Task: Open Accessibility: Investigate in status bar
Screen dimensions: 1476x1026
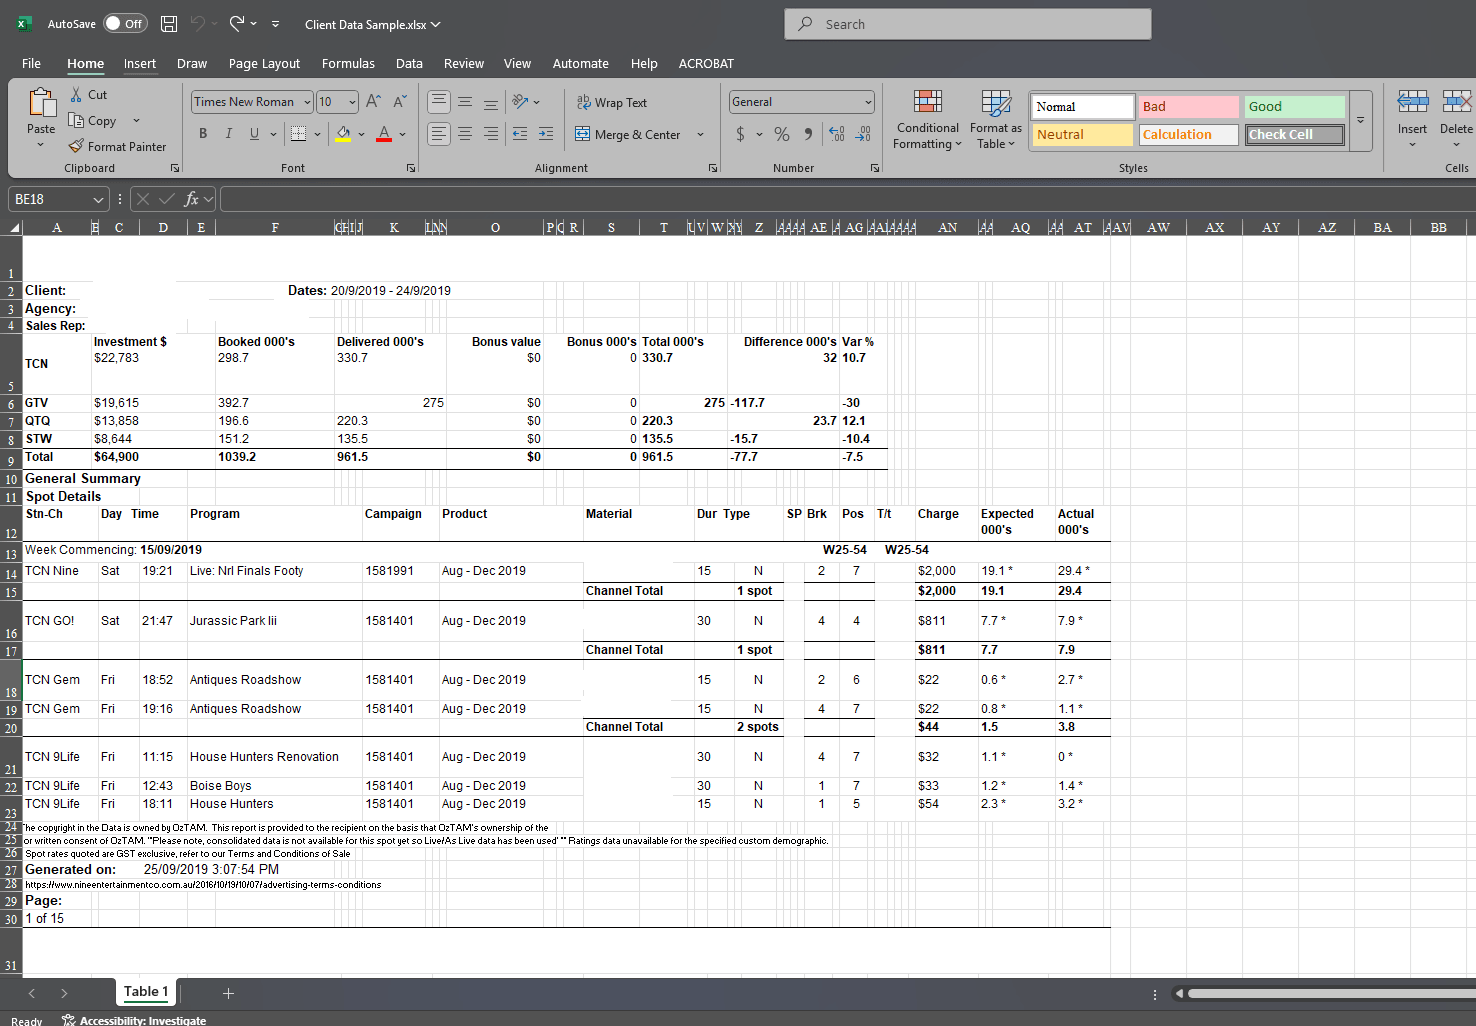Action: (134, 1020)
